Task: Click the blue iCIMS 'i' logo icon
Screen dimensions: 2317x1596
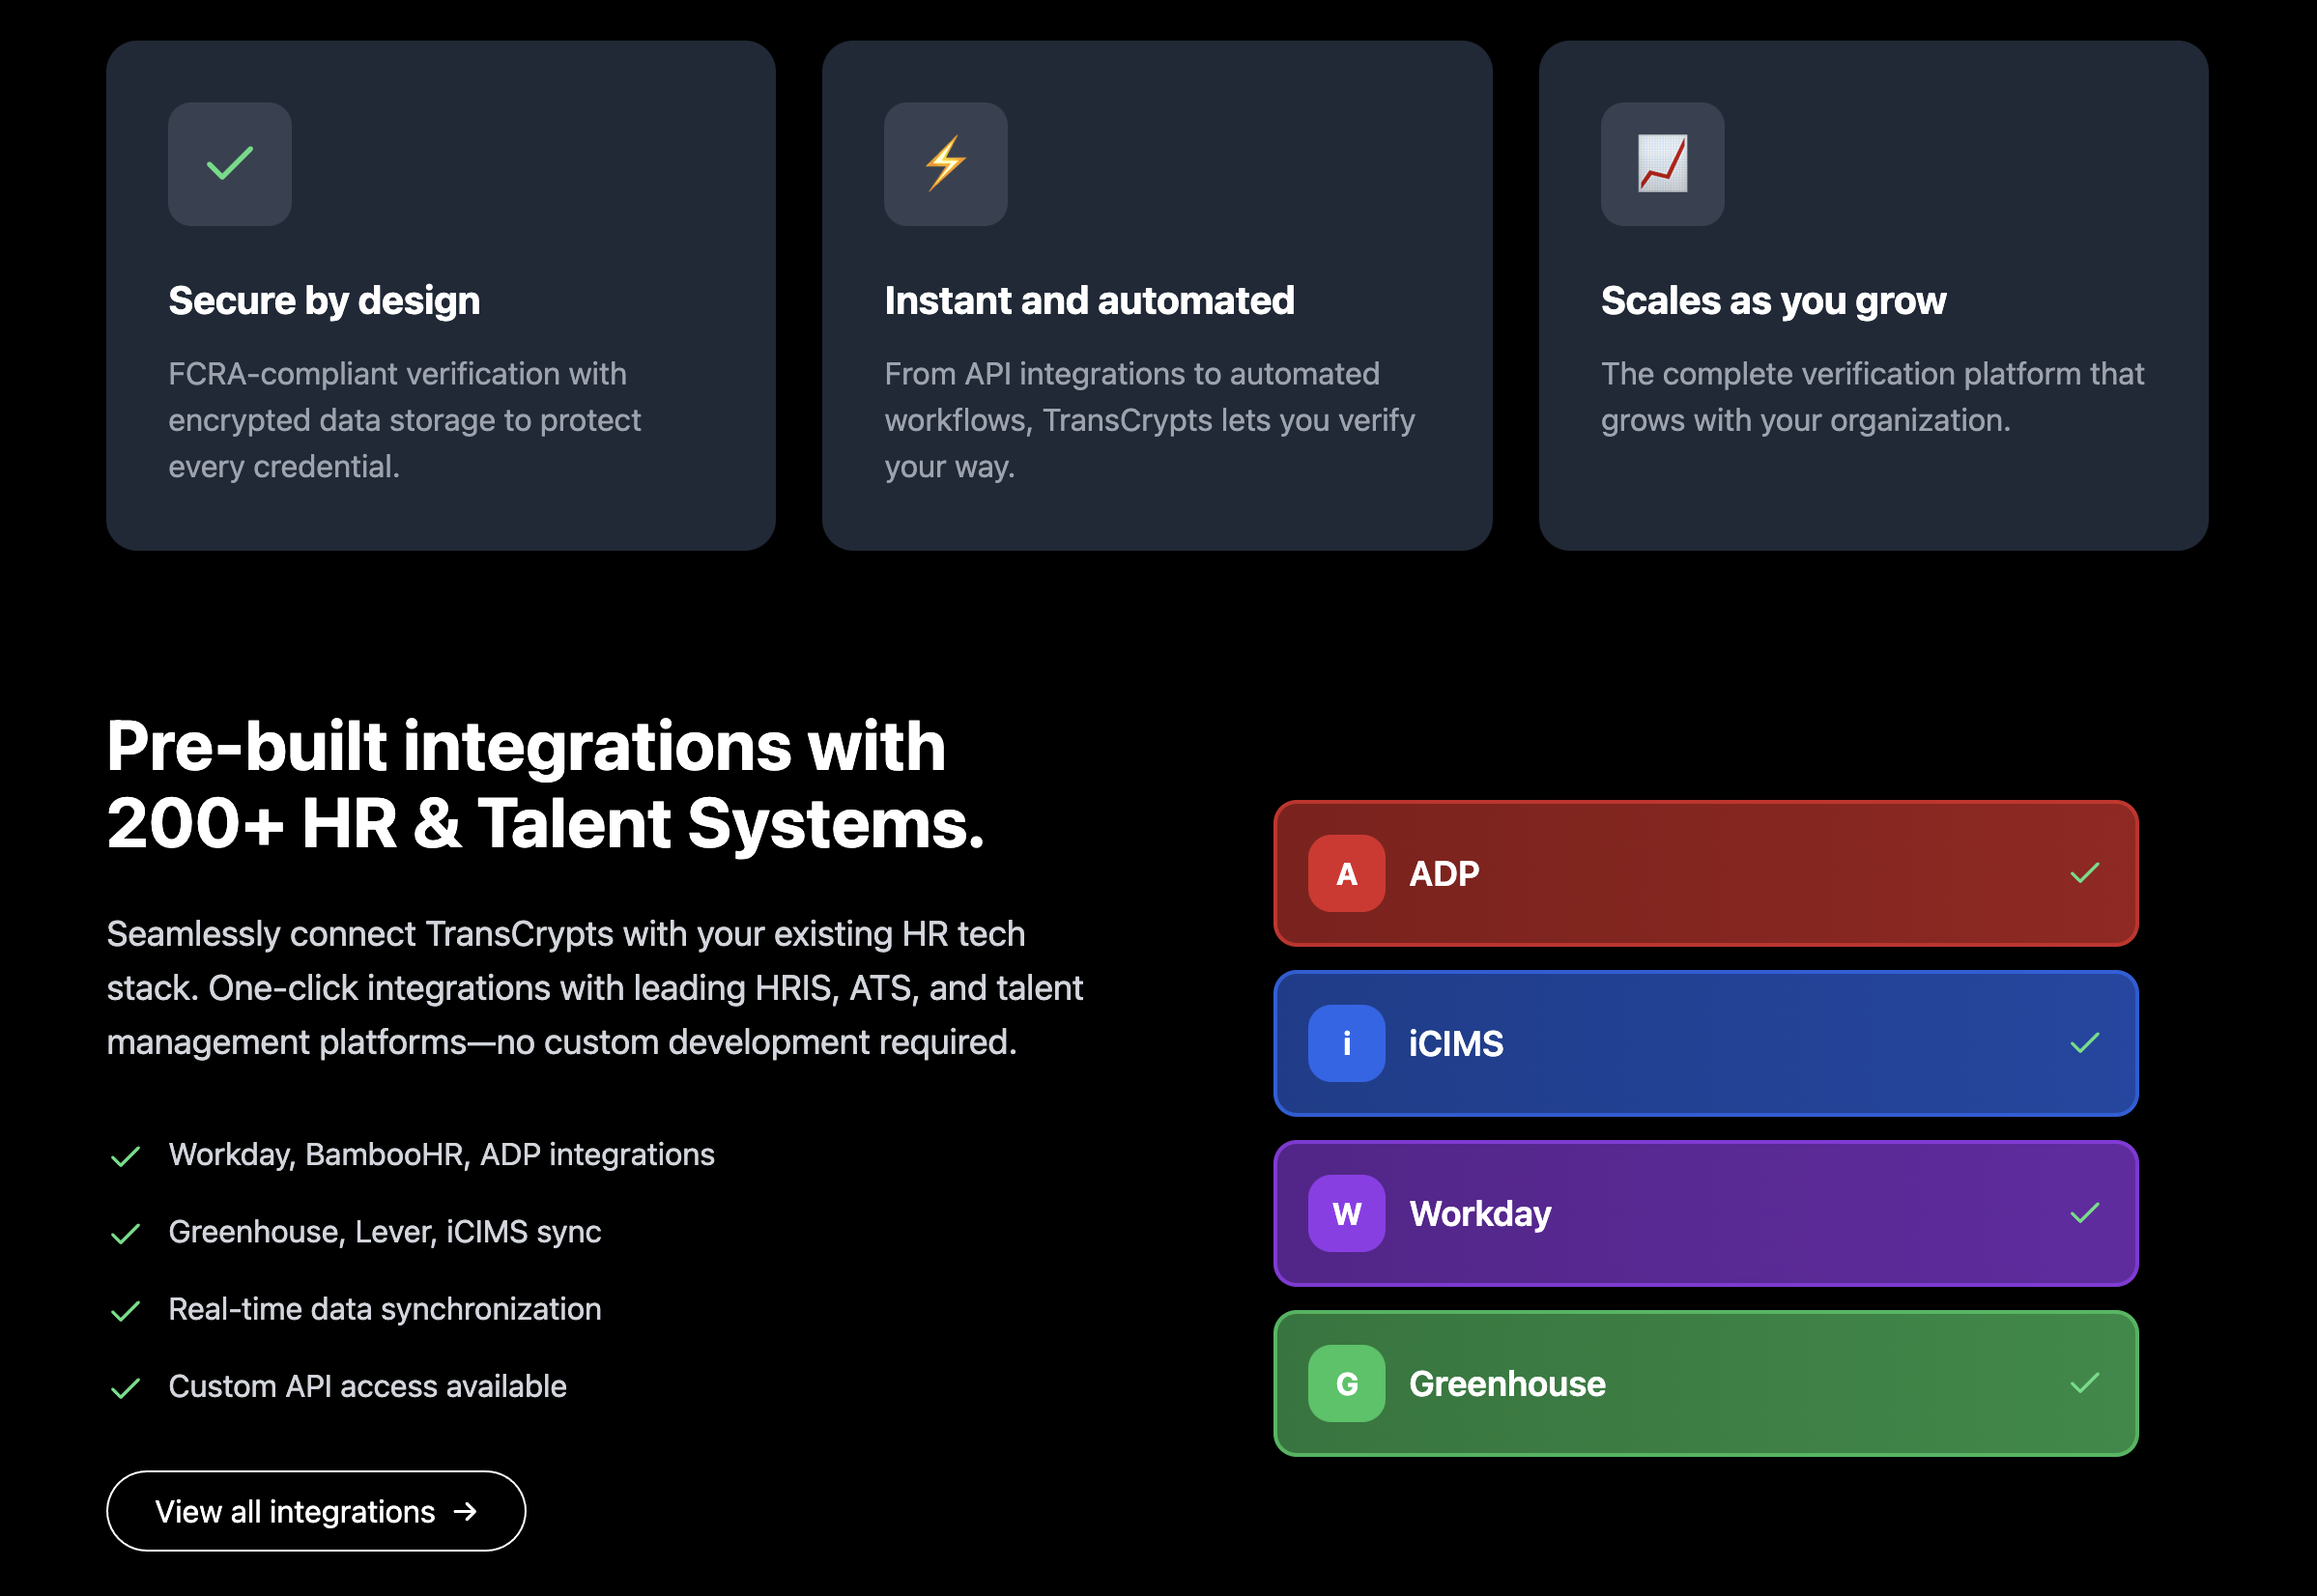Action: click(x=1346, y=1043)
